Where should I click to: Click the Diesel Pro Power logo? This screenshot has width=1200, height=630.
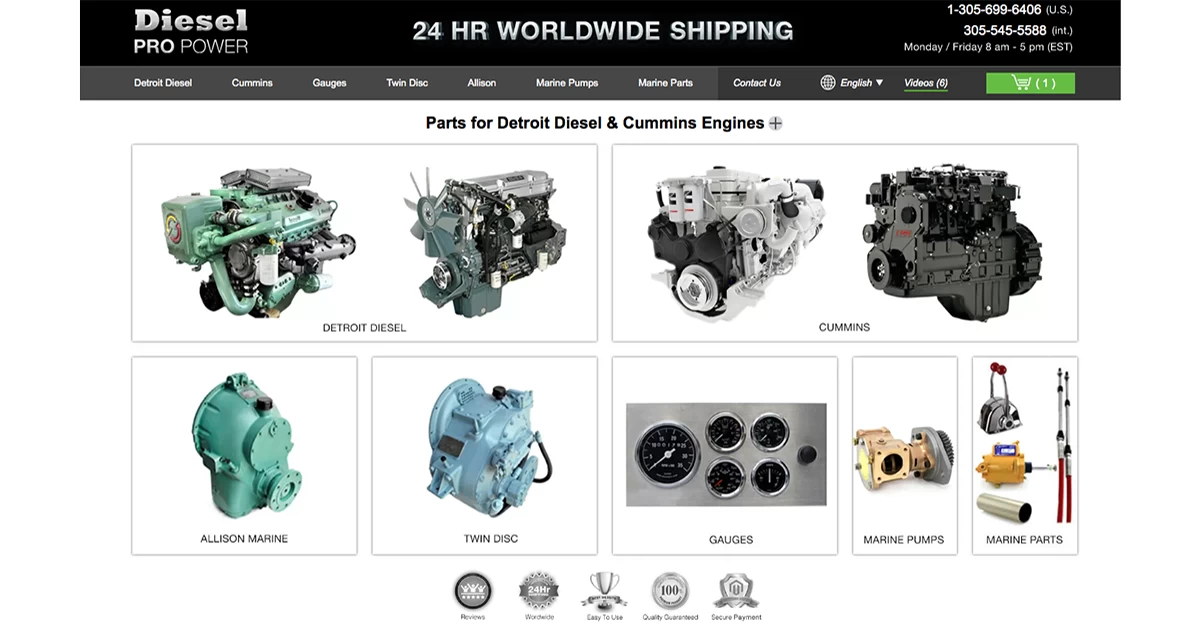click(191, 32)
